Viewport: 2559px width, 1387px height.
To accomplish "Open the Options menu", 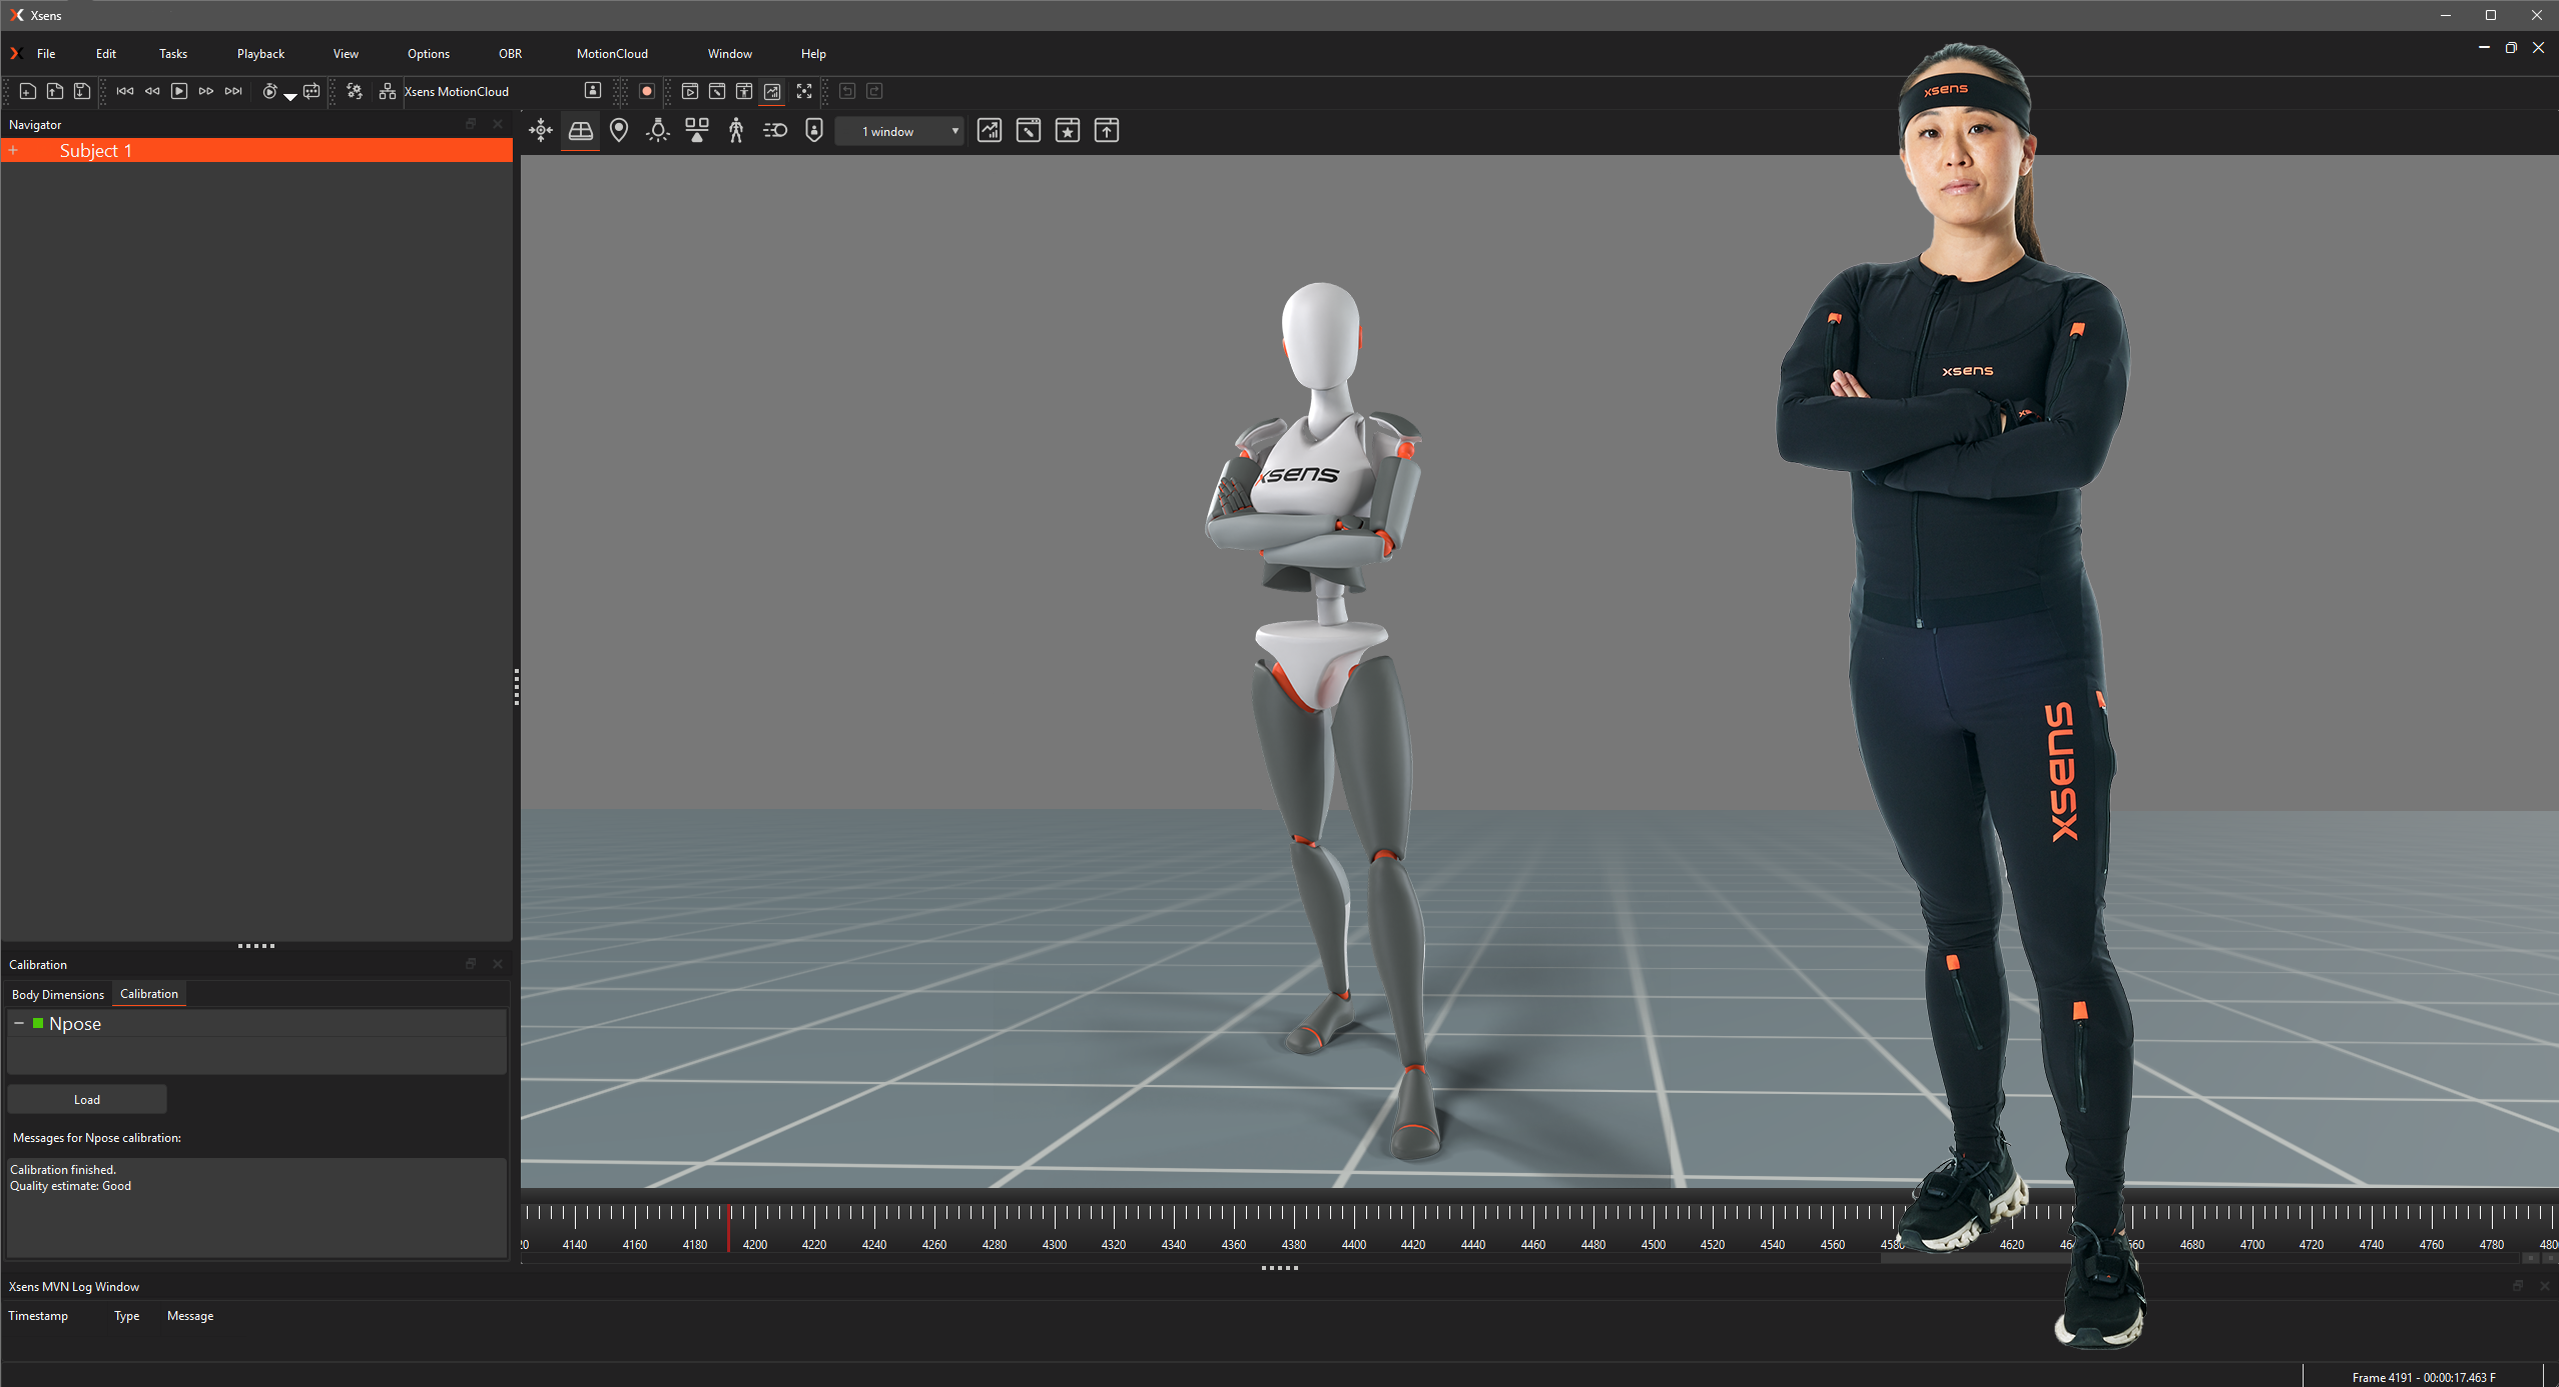I will coord(429,54).
